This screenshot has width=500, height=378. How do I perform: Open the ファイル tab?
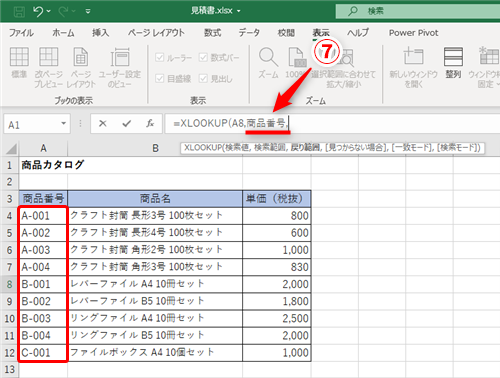(21, 33)
